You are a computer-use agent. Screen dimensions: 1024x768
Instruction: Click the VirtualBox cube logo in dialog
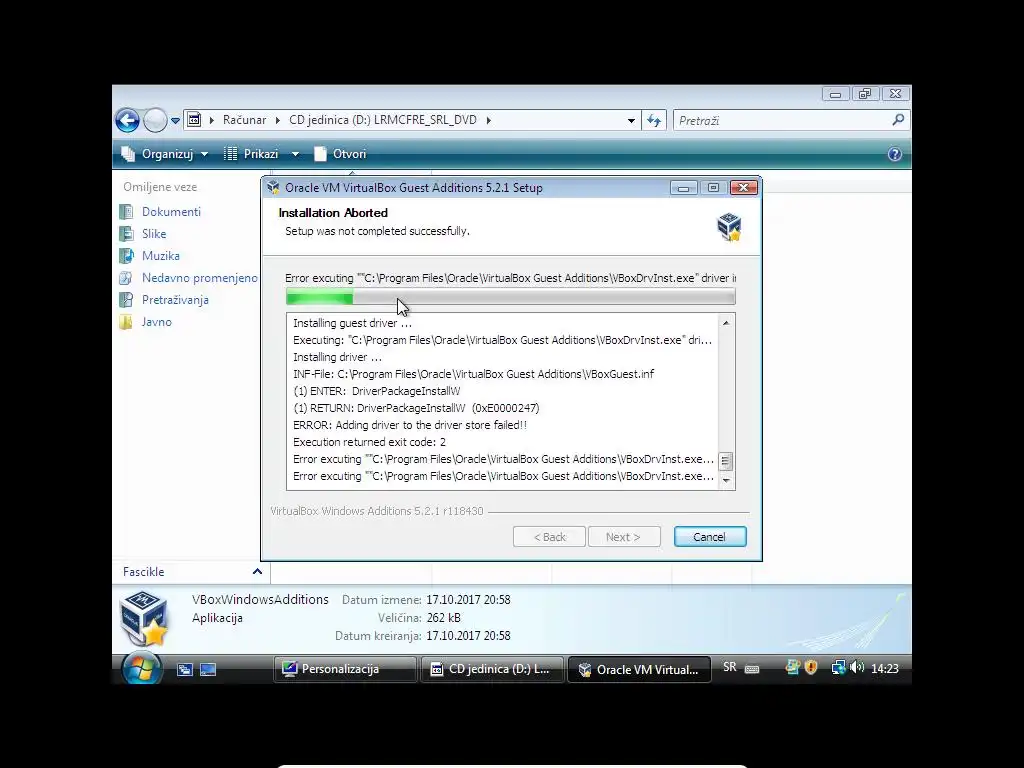coord(729,227)
